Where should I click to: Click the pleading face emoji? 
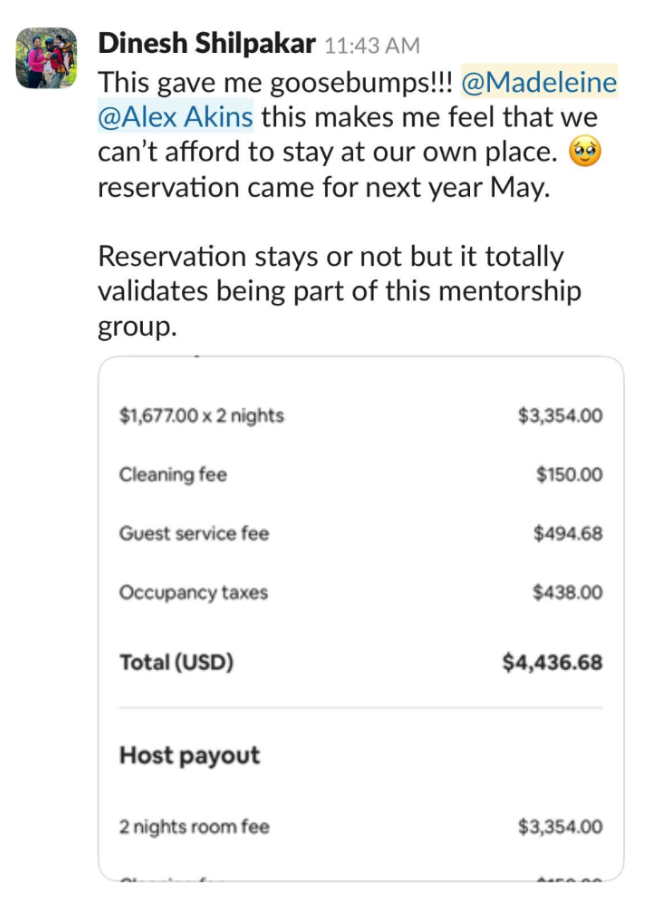coord(583,152)
